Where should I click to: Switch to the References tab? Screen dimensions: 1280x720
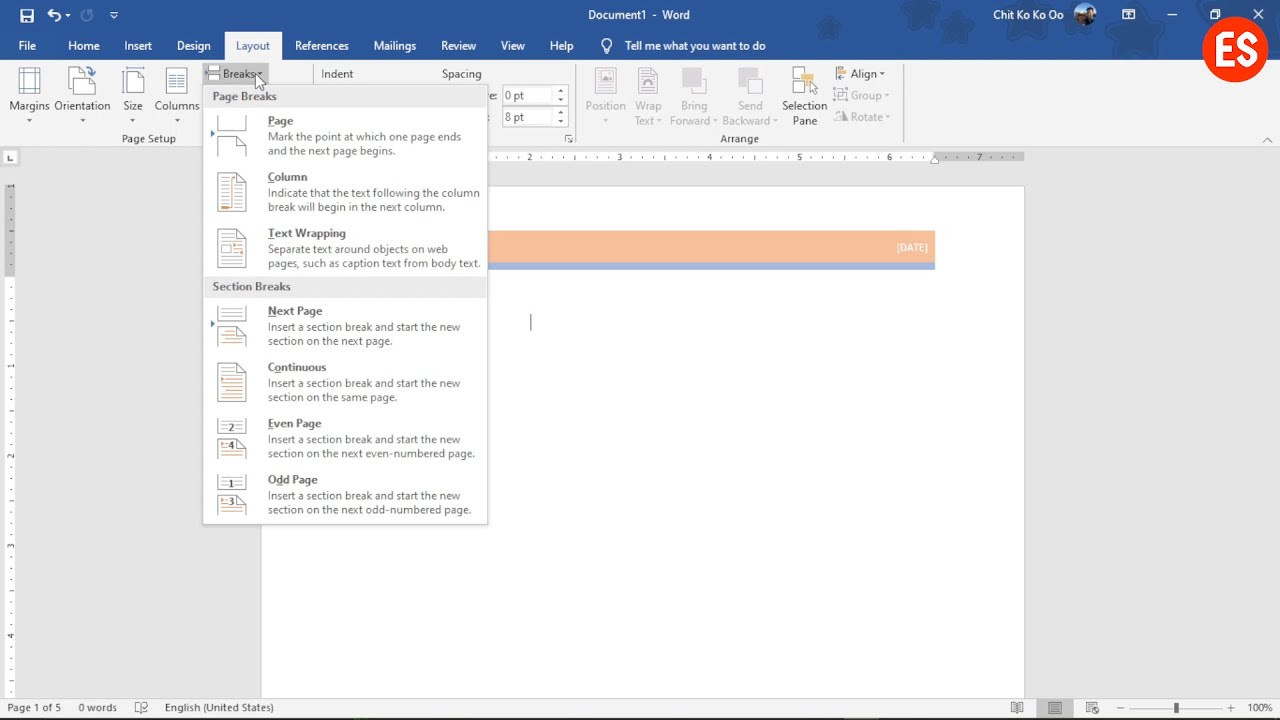point(322,46)
